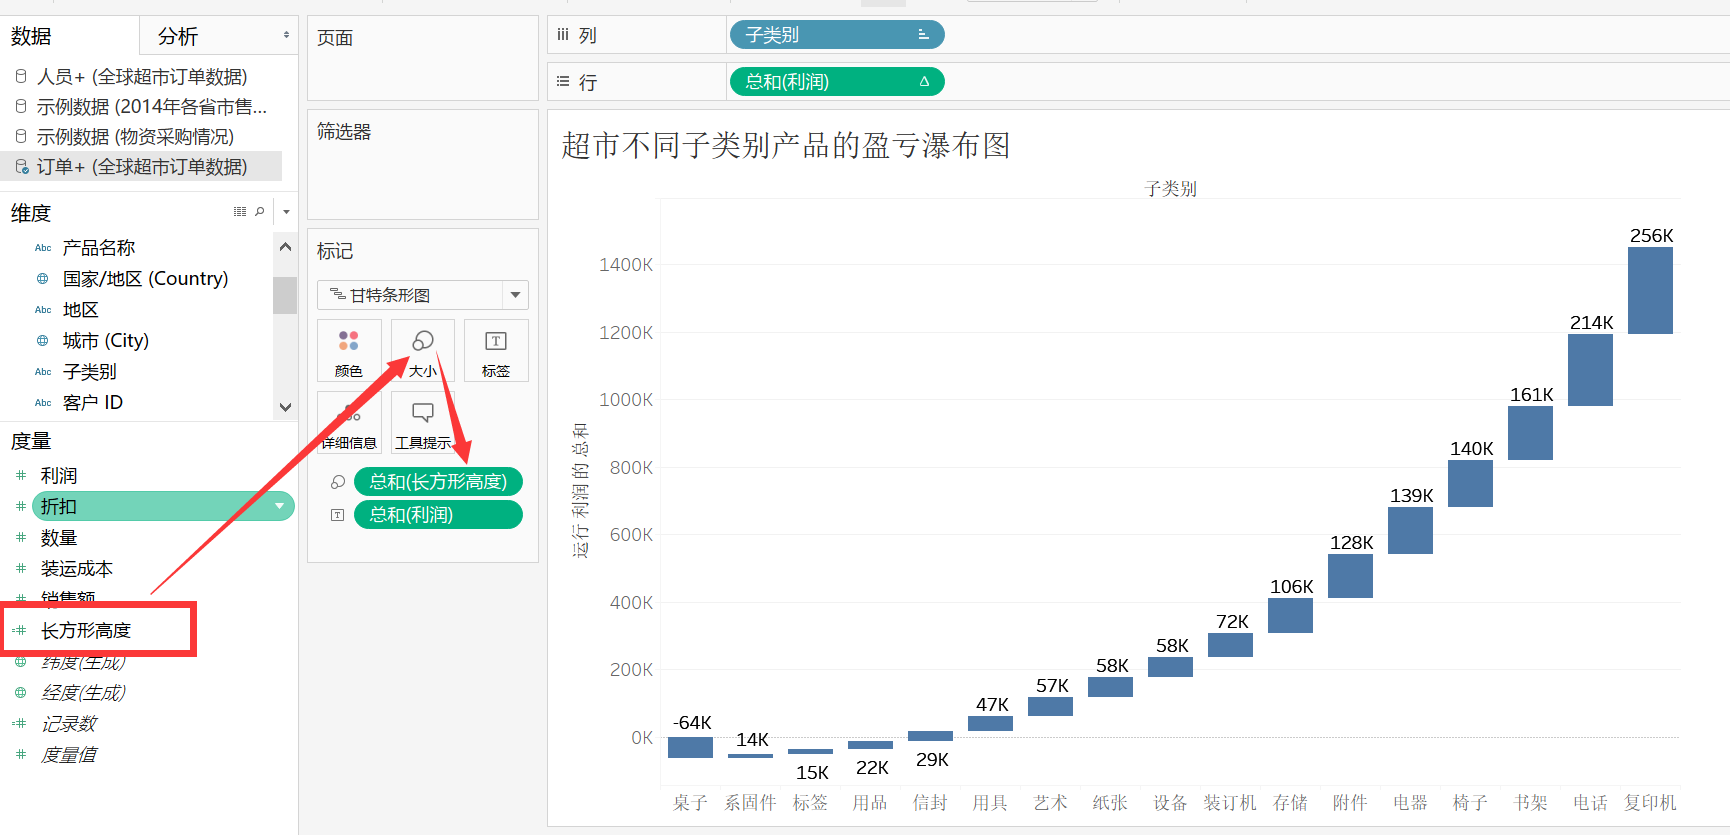Switch to the 分析 tab
1730x835 pixels.
178,36
